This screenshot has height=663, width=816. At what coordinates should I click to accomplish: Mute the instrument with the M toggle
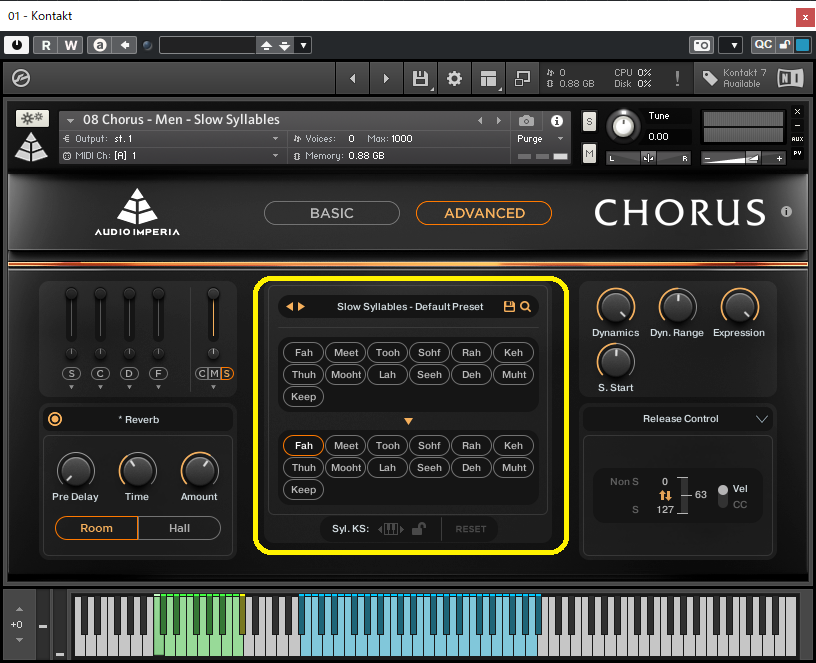point(589,152)
